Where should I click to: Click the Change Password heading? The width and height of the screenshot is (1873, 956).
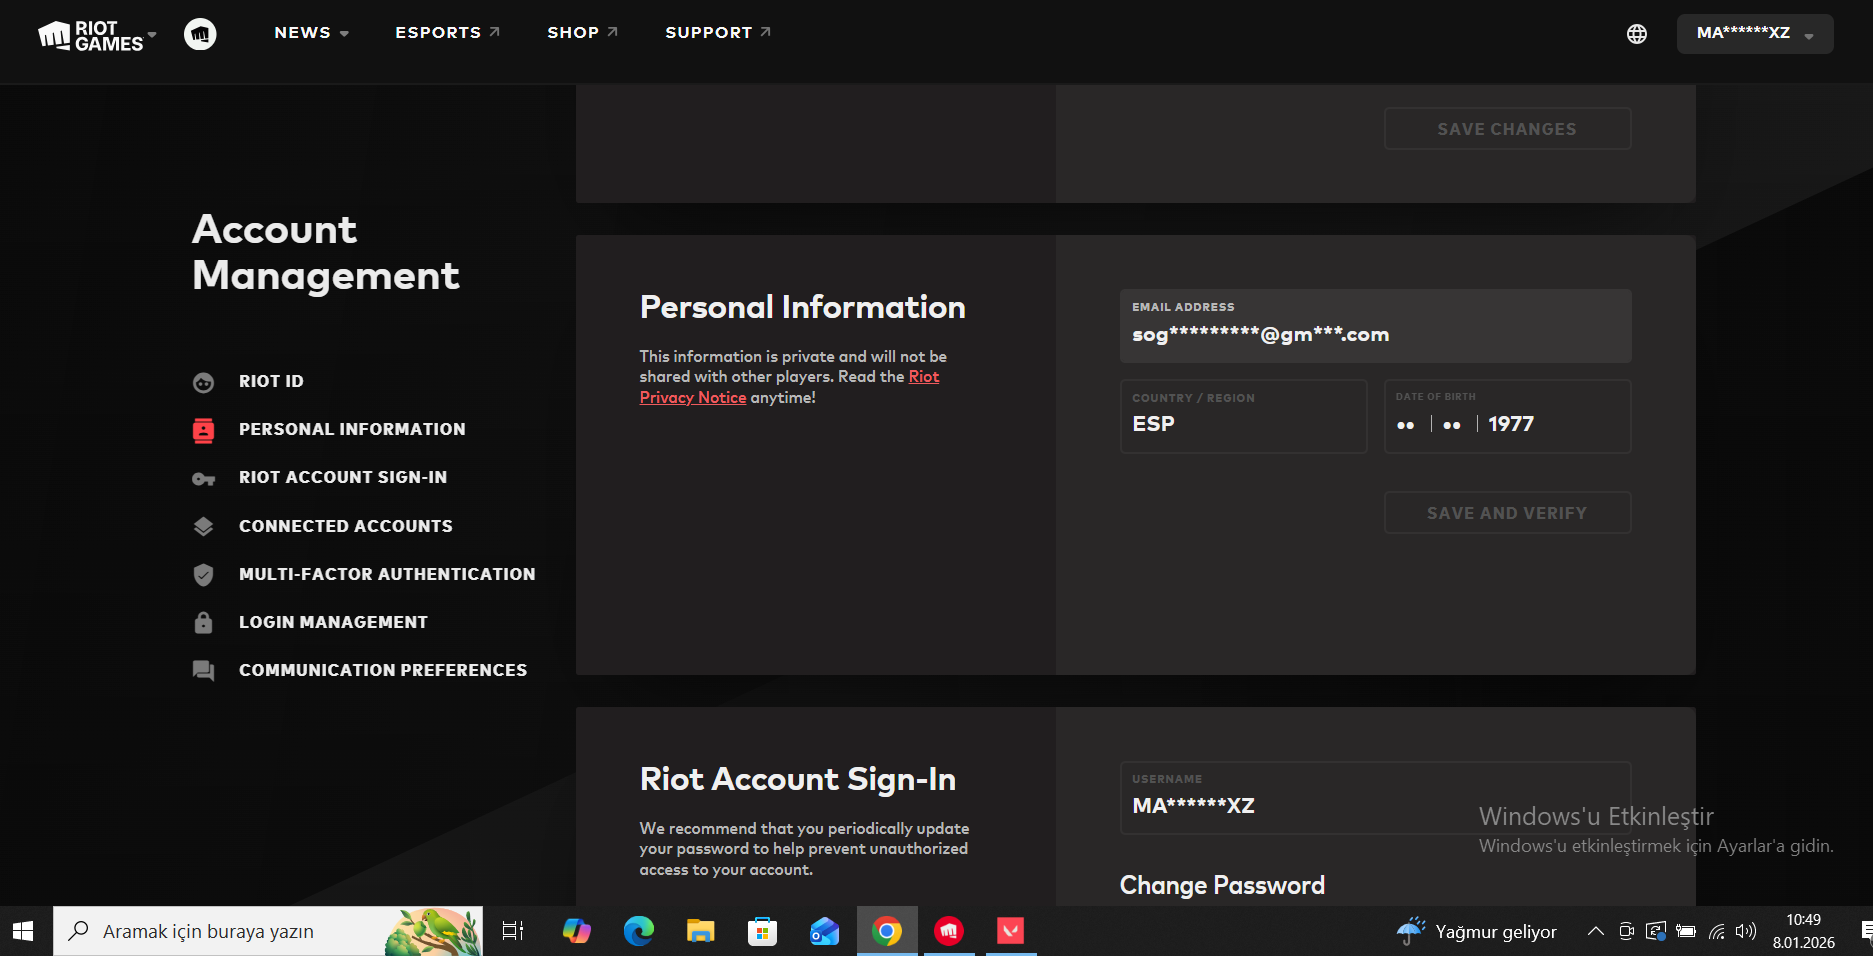(x=1222, y=886)
